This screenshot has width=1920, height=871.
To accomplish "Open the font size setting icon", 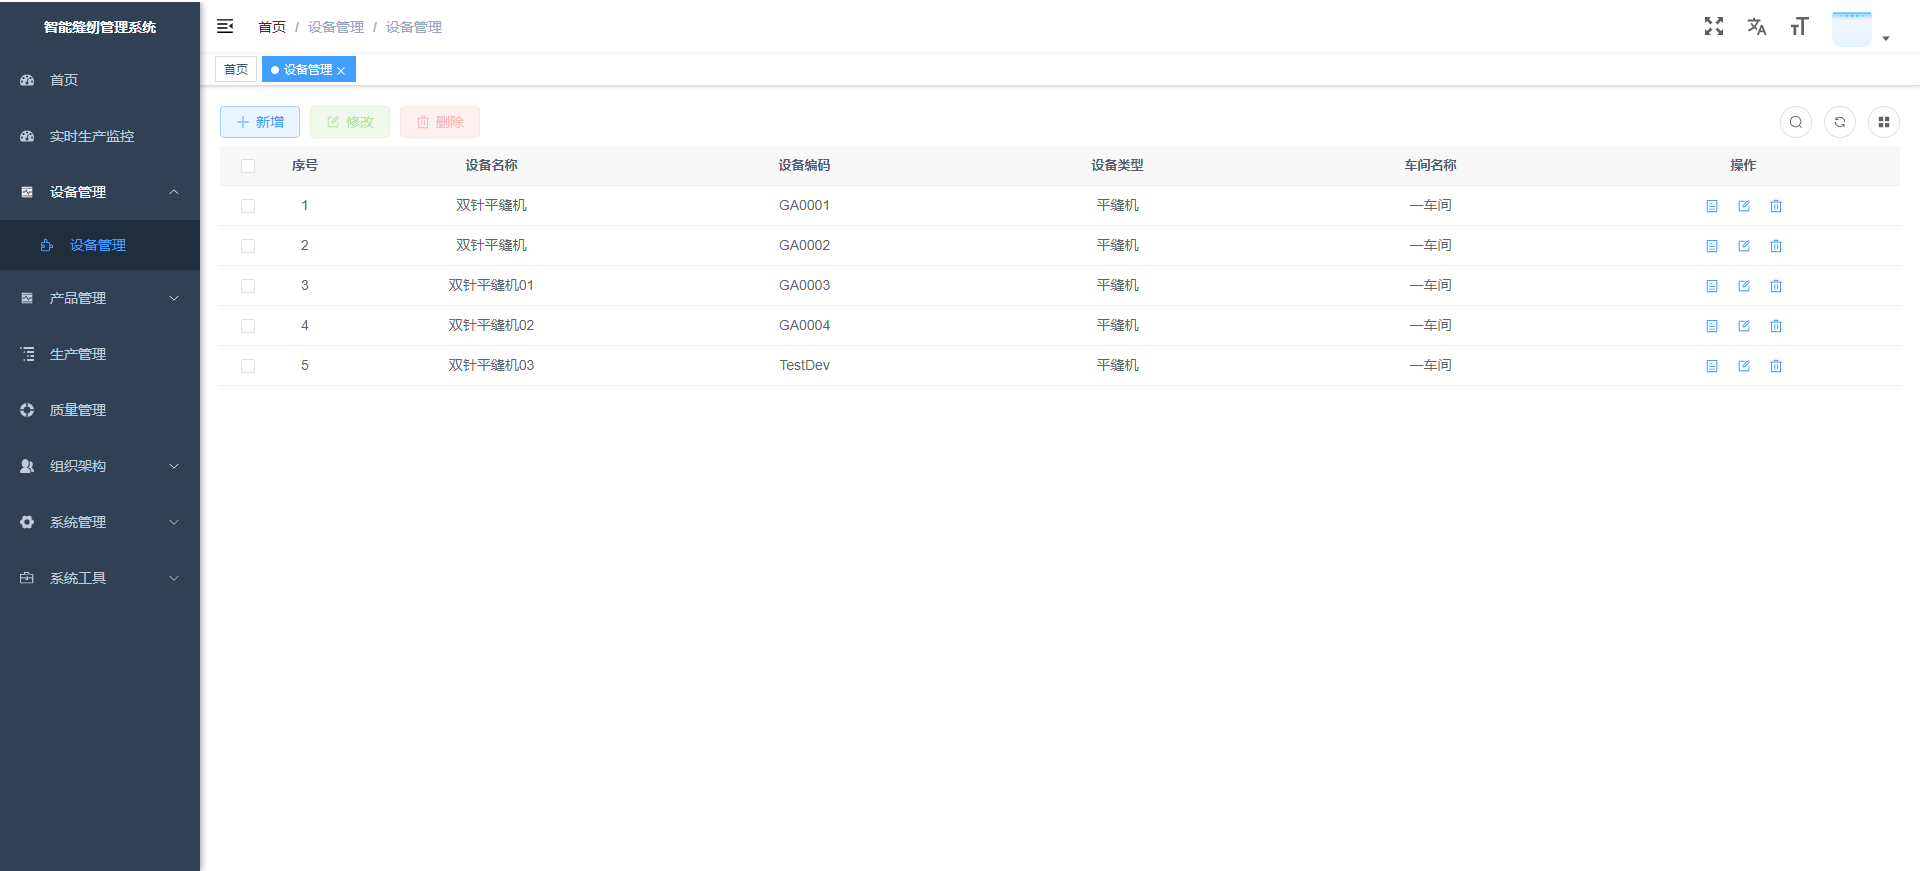I will [1799, 27].
